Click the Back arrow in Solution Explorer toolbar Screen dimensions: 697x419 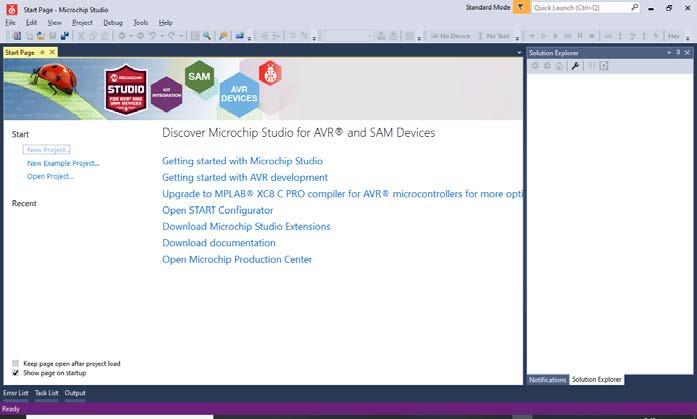(535, 66)
